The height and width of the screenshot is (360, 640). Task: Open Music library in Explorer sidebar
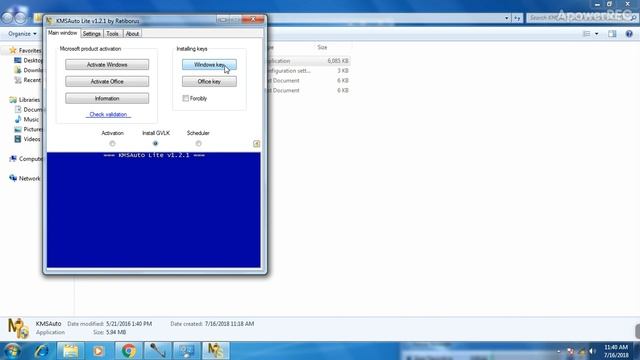[x=31, y=119]
